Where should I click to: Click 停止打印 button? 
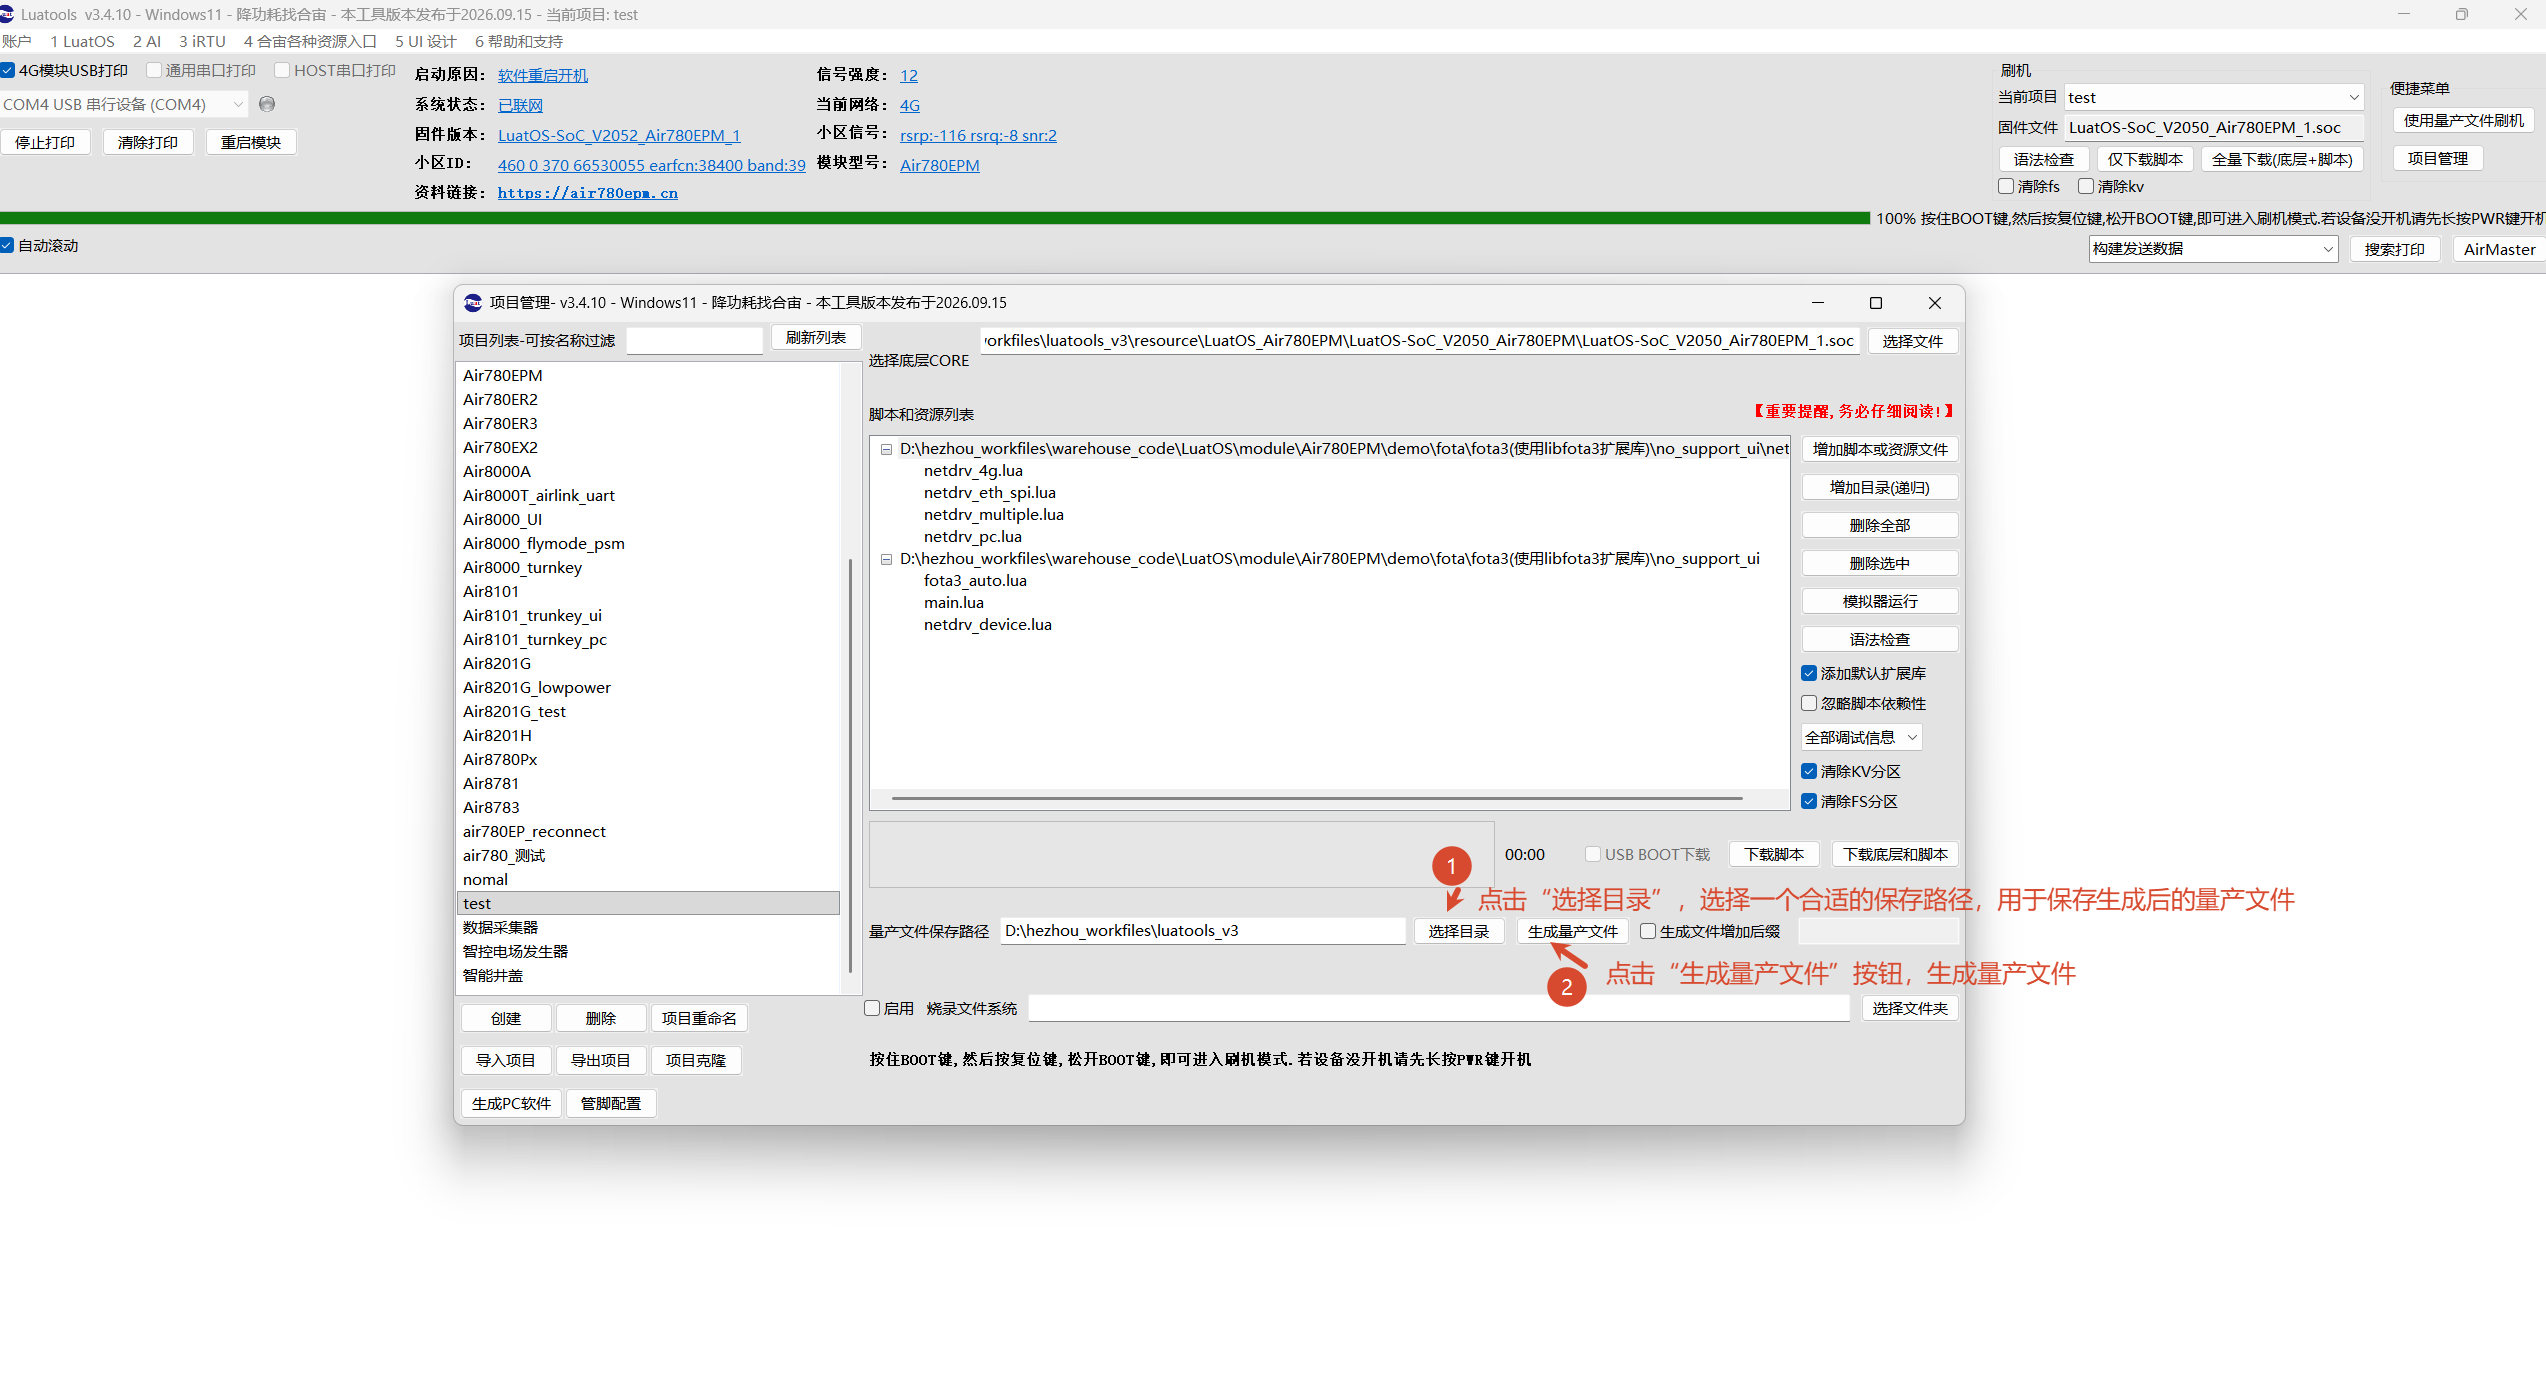pos(45,142)
